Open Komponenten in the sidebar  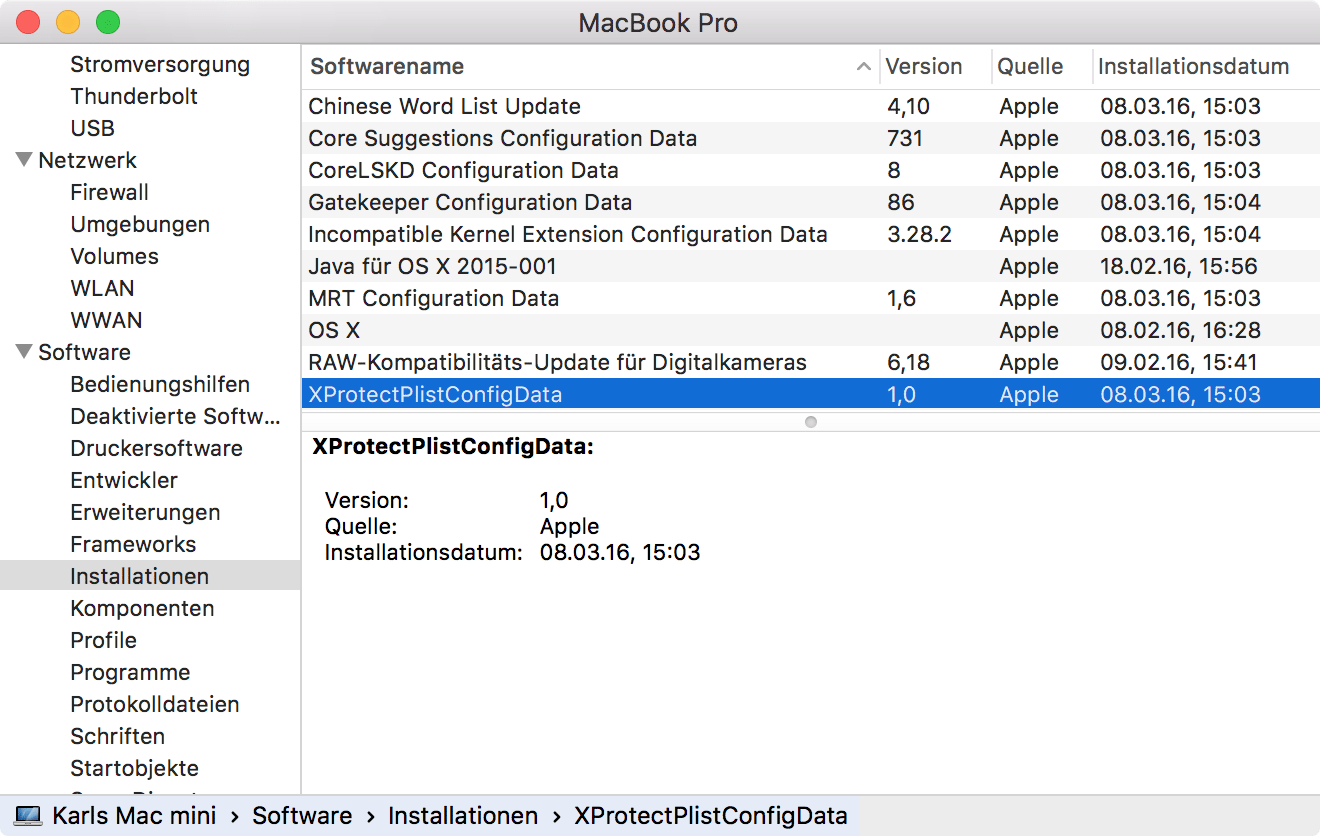(x=142, y=608)
